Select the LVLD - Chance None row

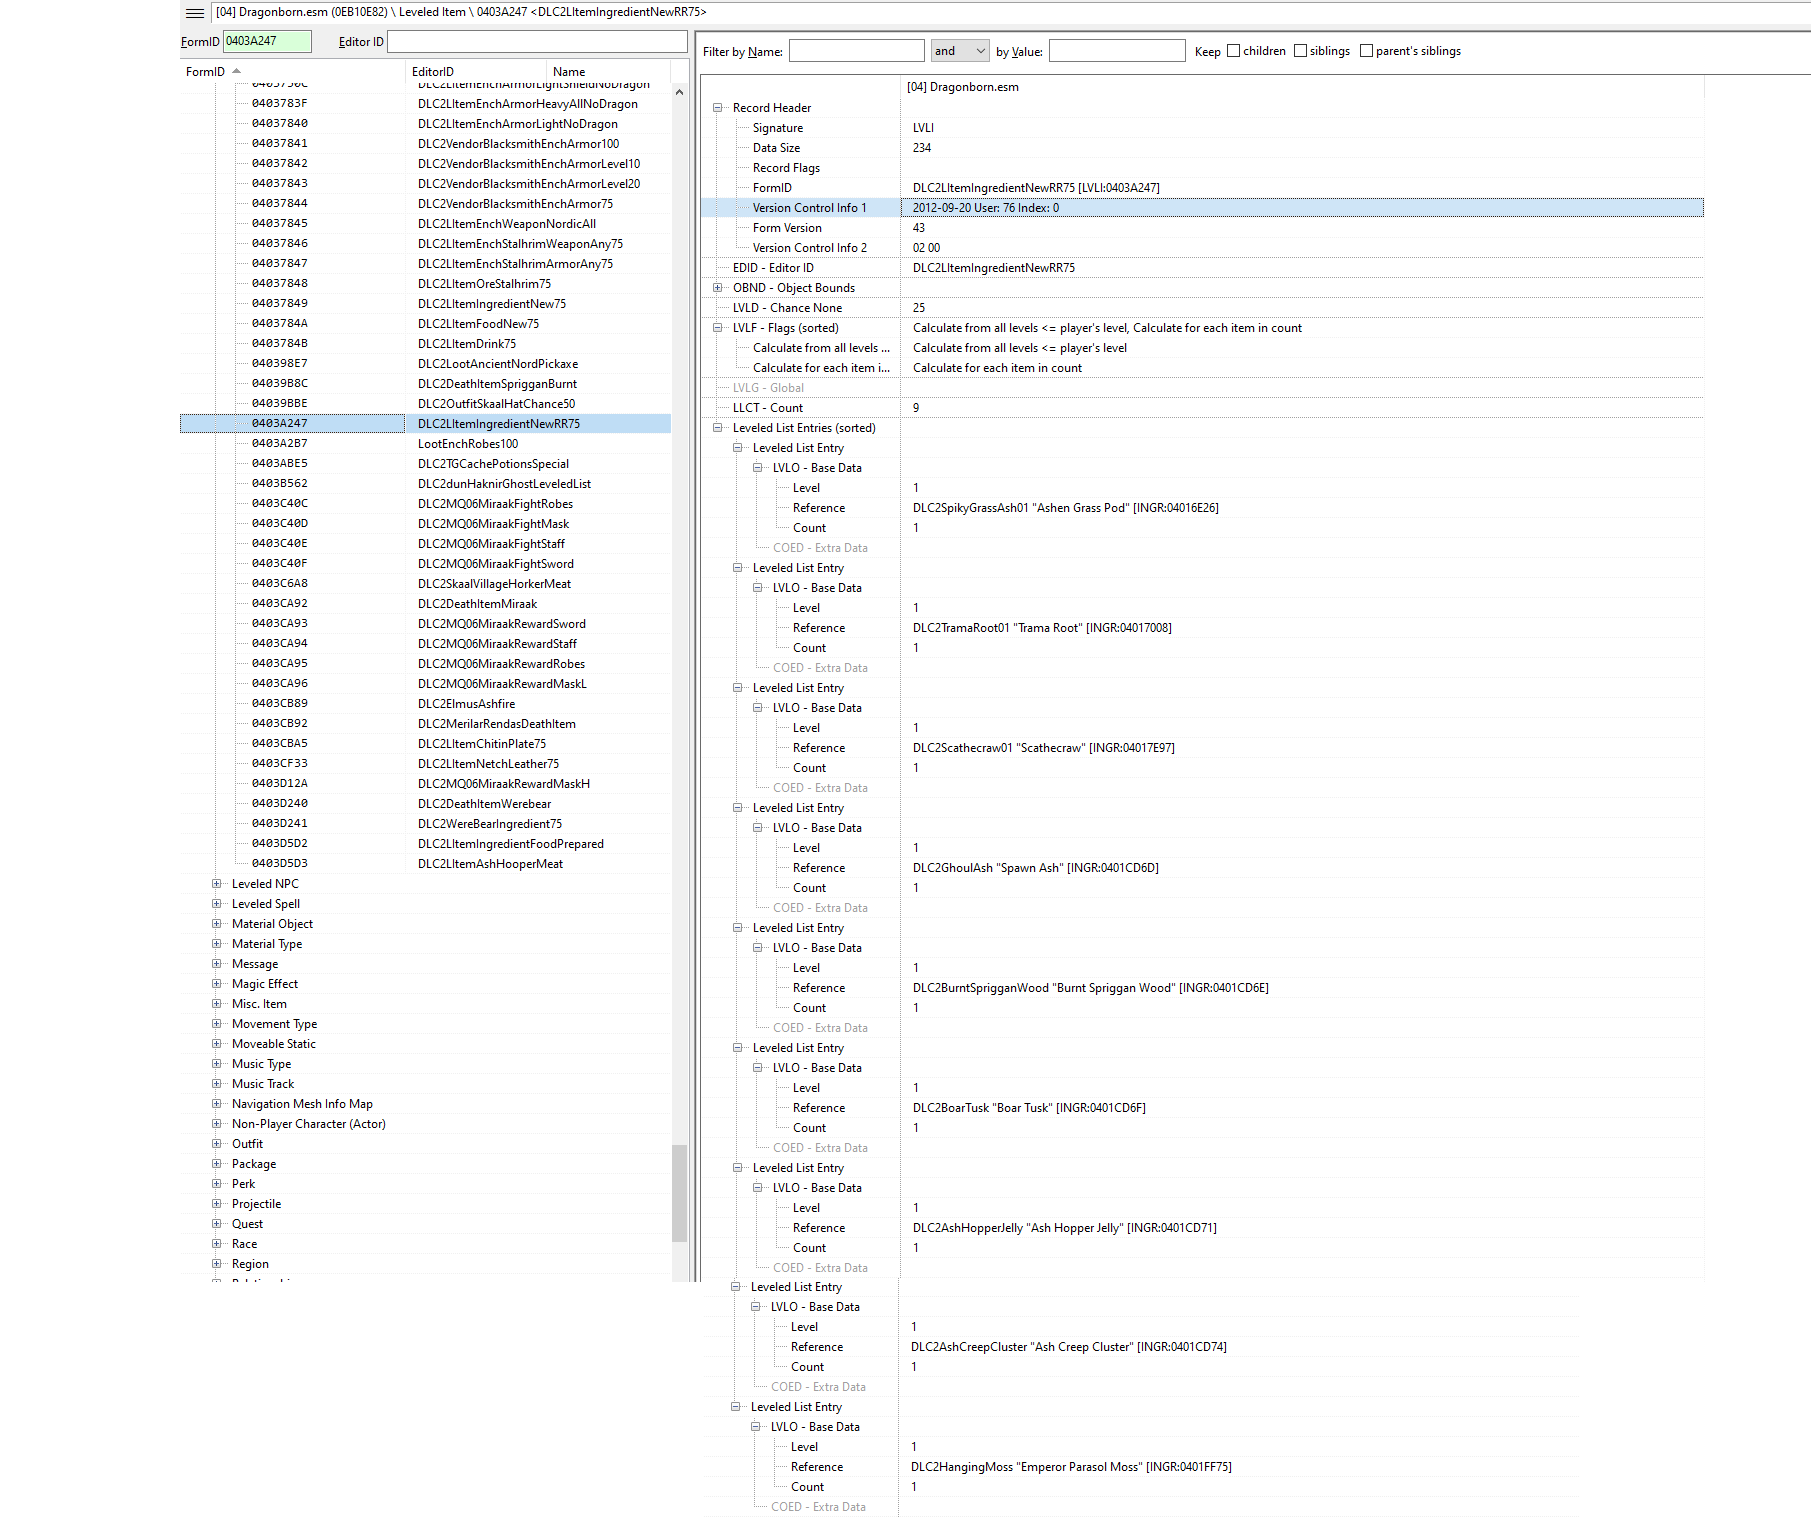point(1202,308)
